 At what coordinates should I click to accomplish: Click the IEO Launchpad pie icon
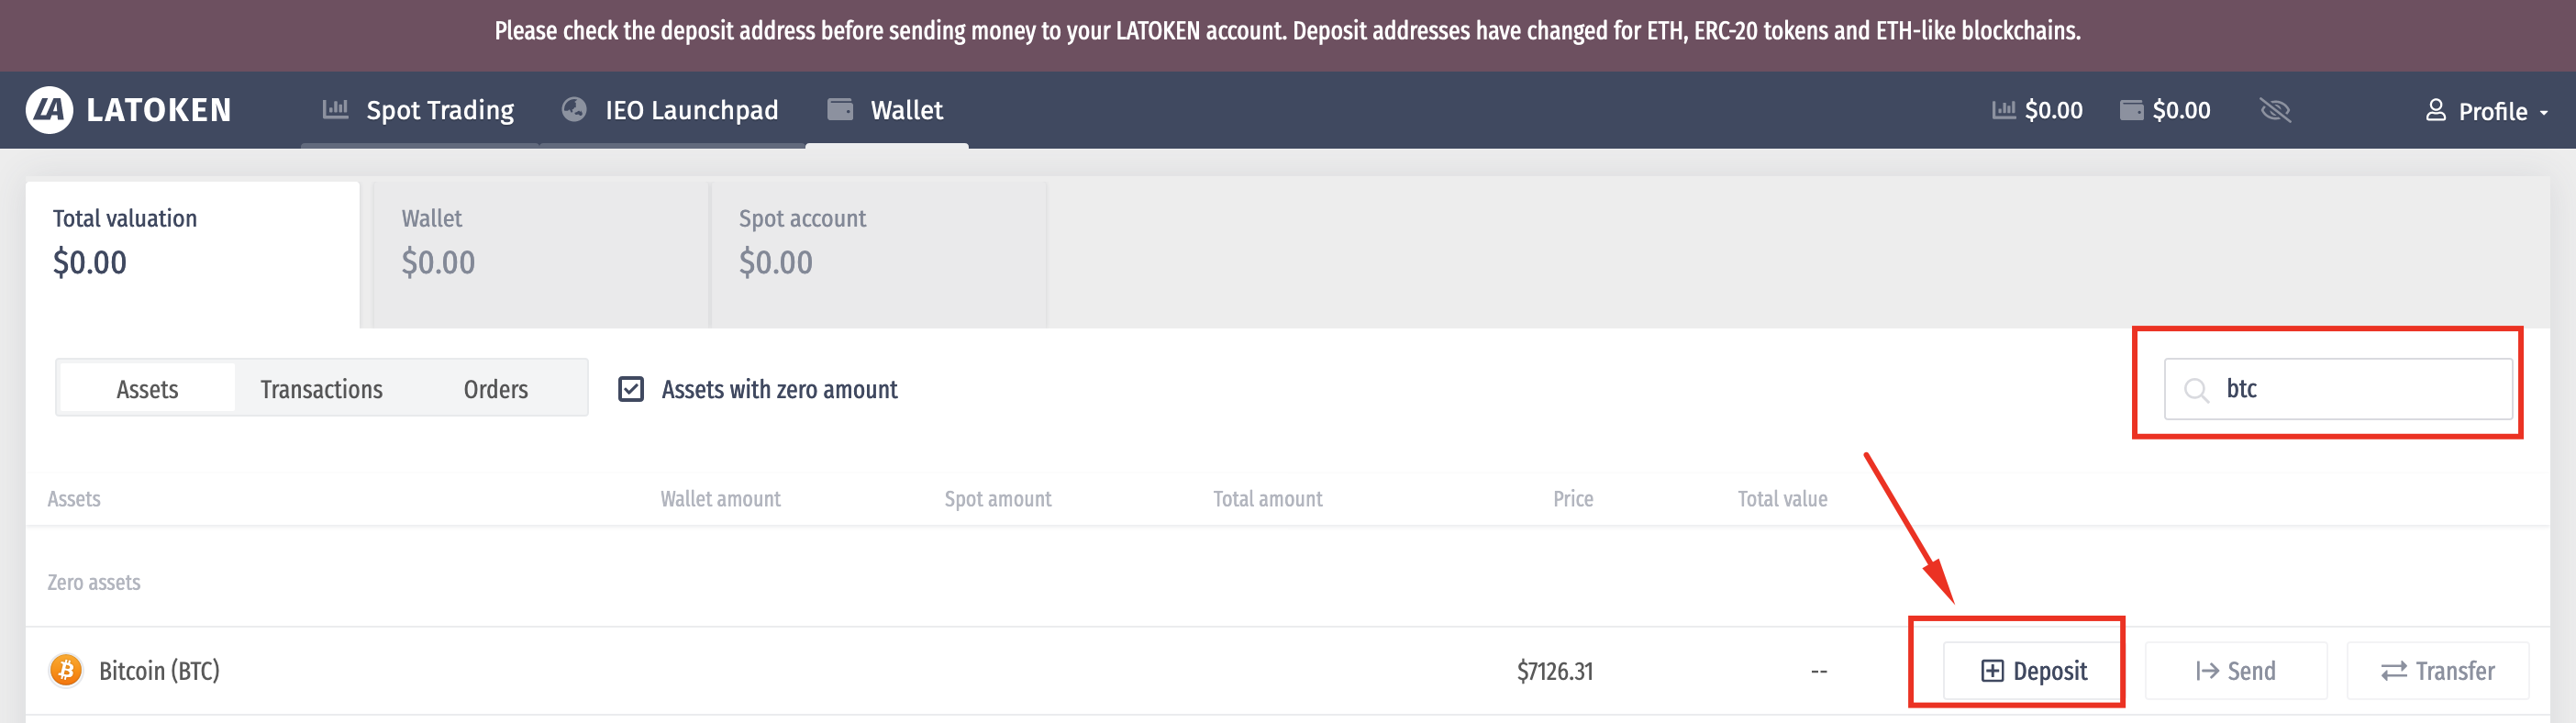tap(574, 109)
